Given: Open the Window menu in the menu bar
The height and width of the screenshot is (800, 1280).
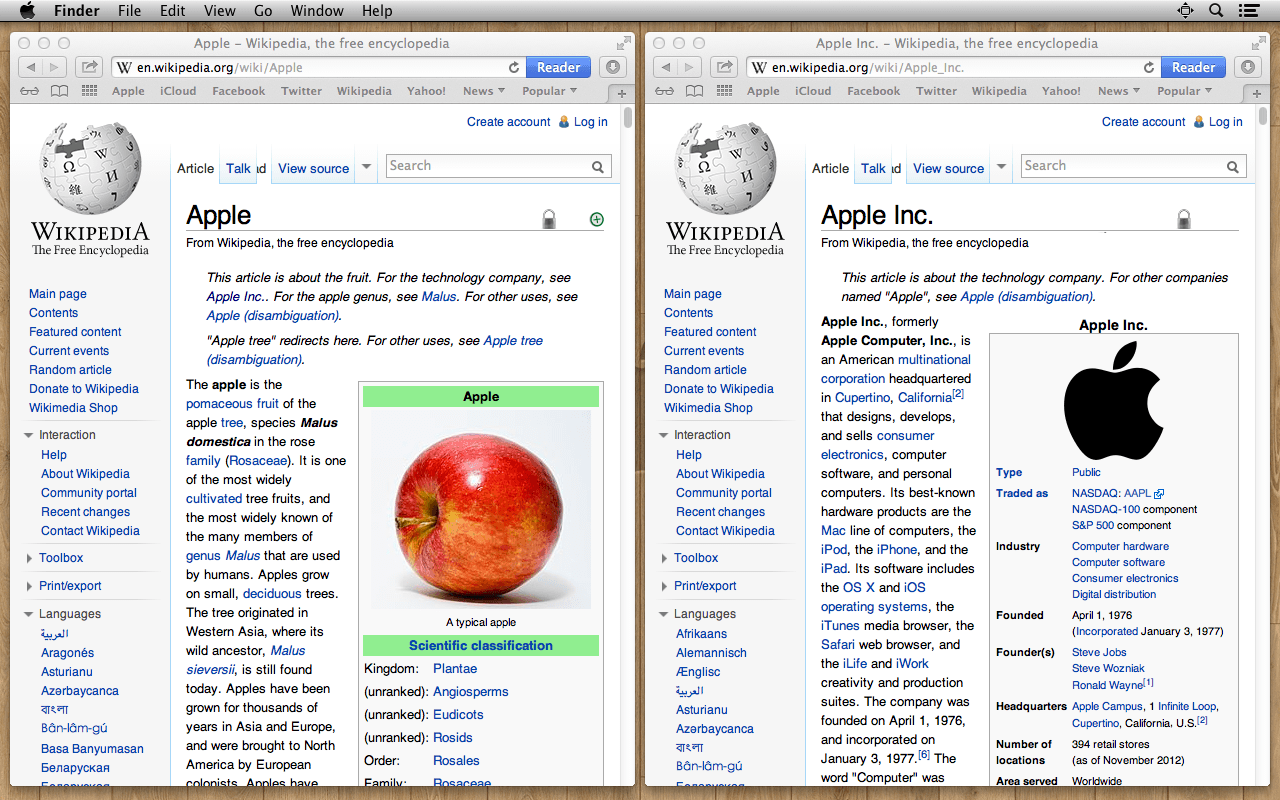Looking at the screenshot, I should click(x=316, y=11).
